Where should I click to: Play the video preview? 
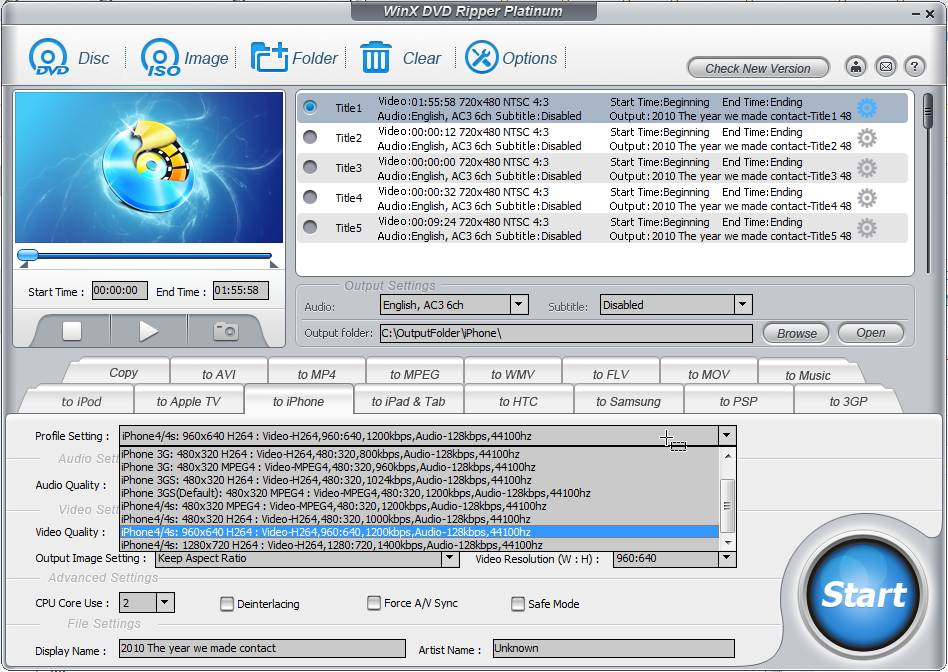point(148,331)
